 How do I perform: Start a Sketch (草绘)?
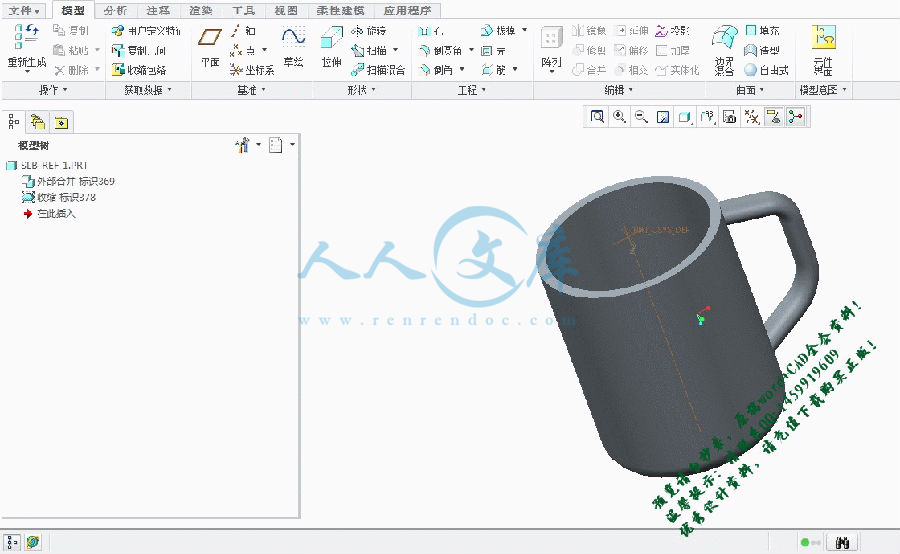coord(293,48)
